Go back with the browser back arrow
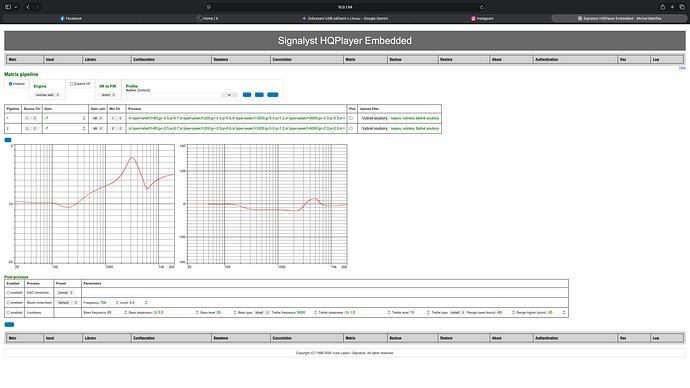This screenshot has width=690, height=388. (28, 7)
